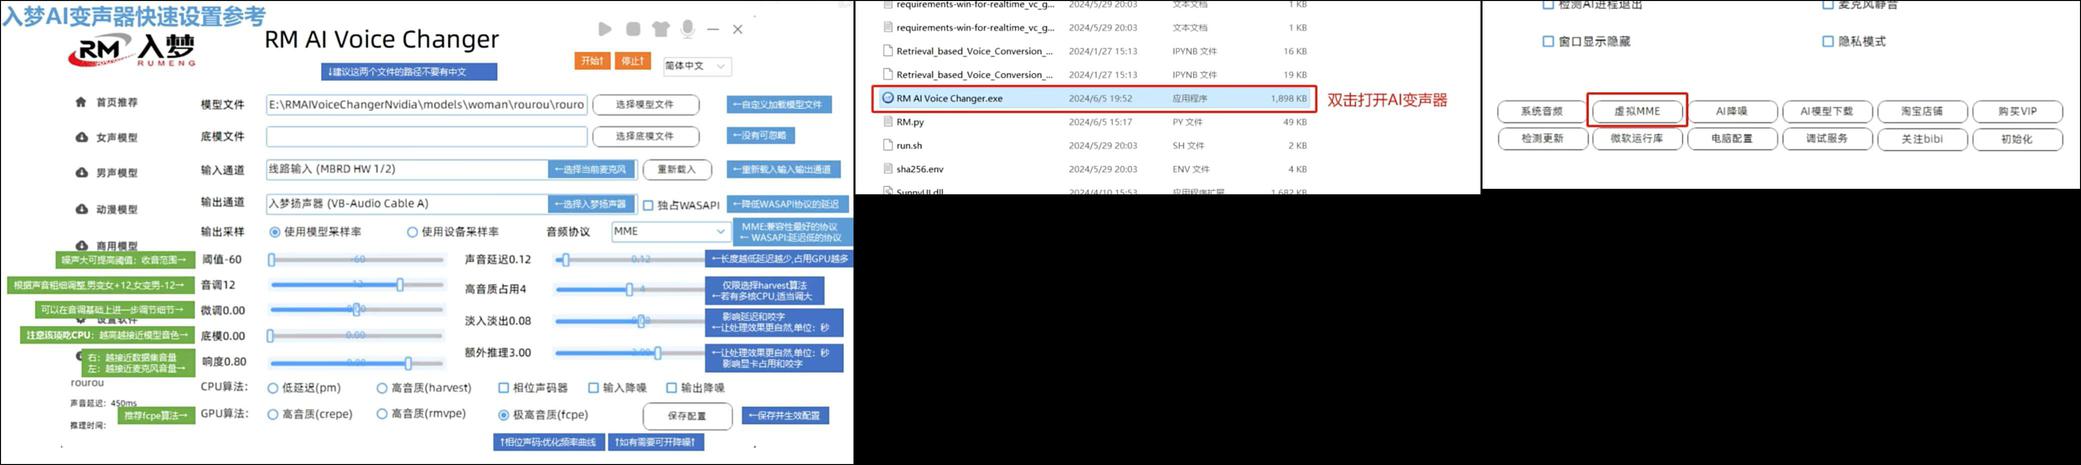This screenshot has width=2081, height=465.
Task: Open the 女声模型 sidebar item
Action: 106,137
